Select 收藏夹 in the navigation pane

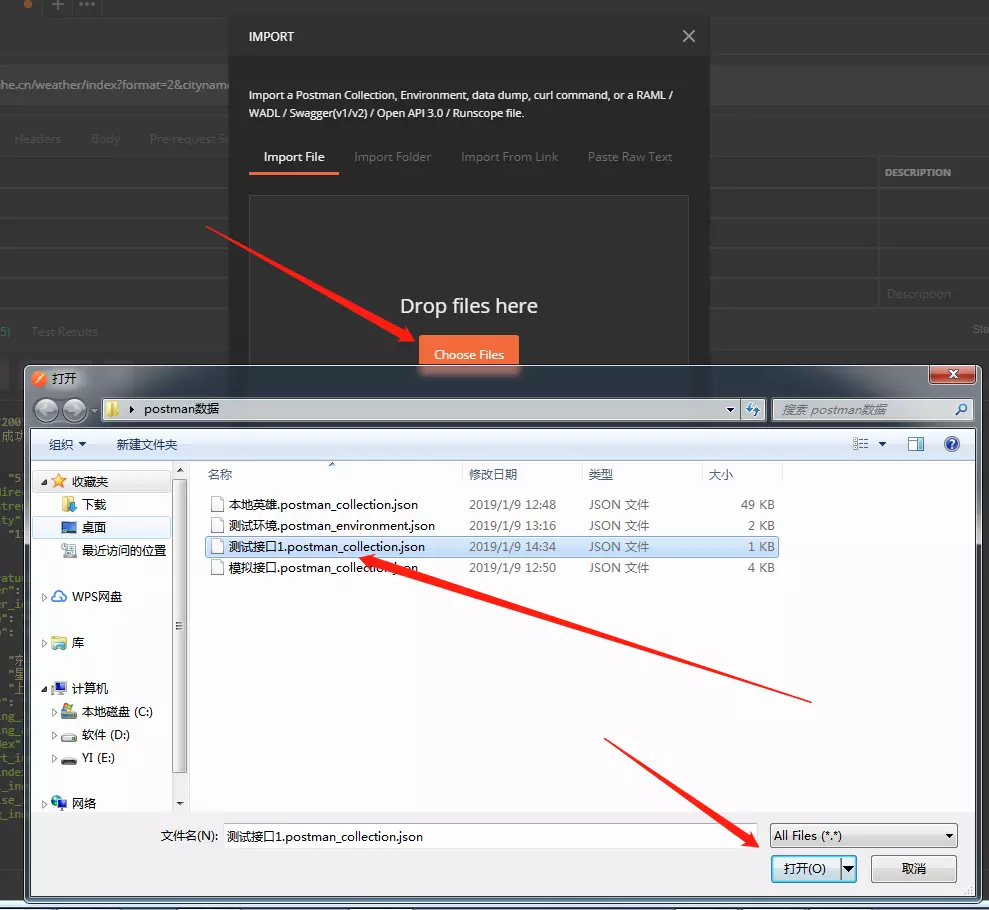[90, 482]
